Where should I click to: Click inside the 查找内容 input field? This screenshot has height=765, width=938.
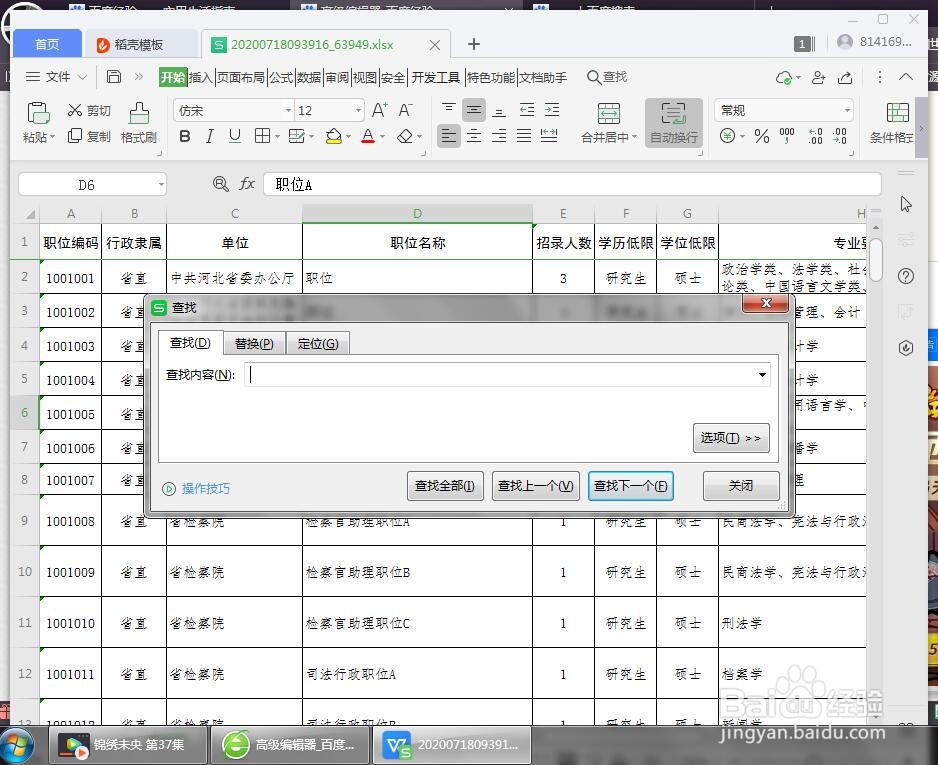click(x=500, y=374)
